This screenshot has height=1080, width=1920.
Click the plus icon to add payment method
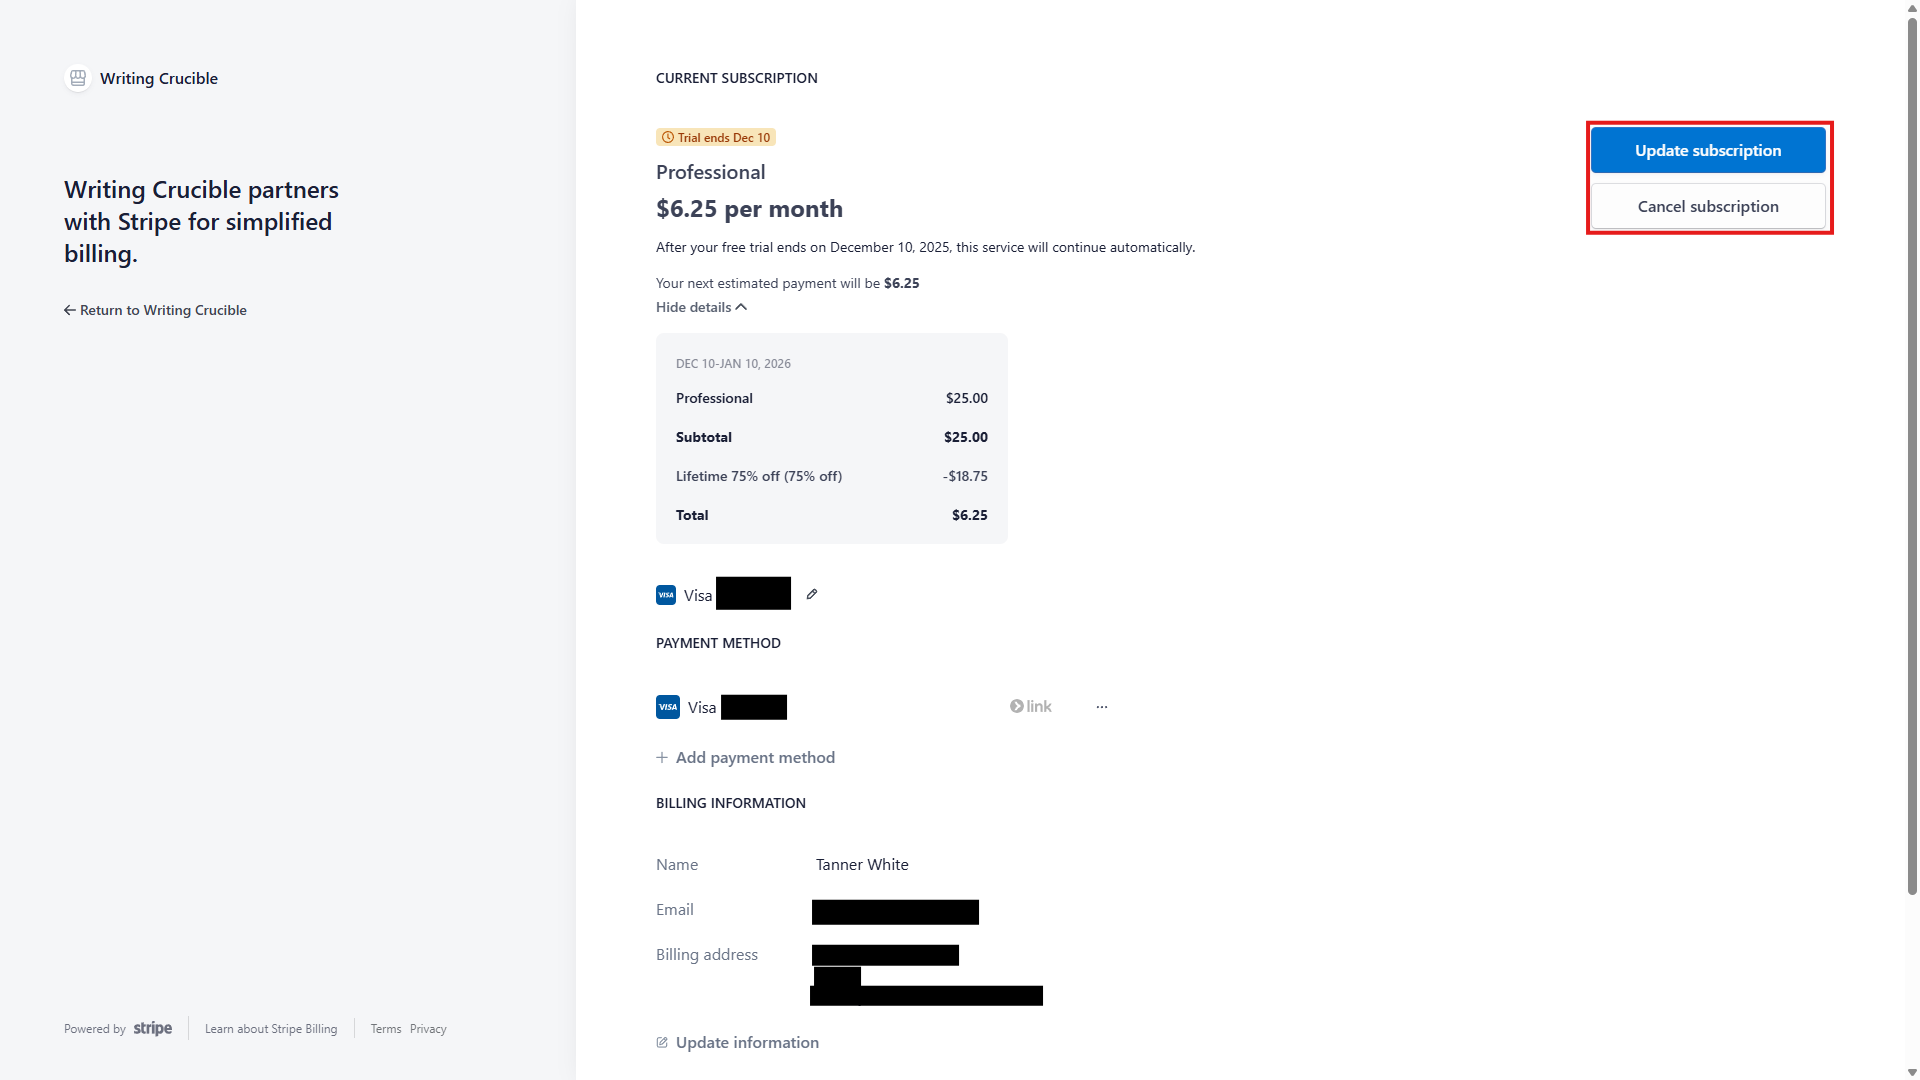point(662,757)
